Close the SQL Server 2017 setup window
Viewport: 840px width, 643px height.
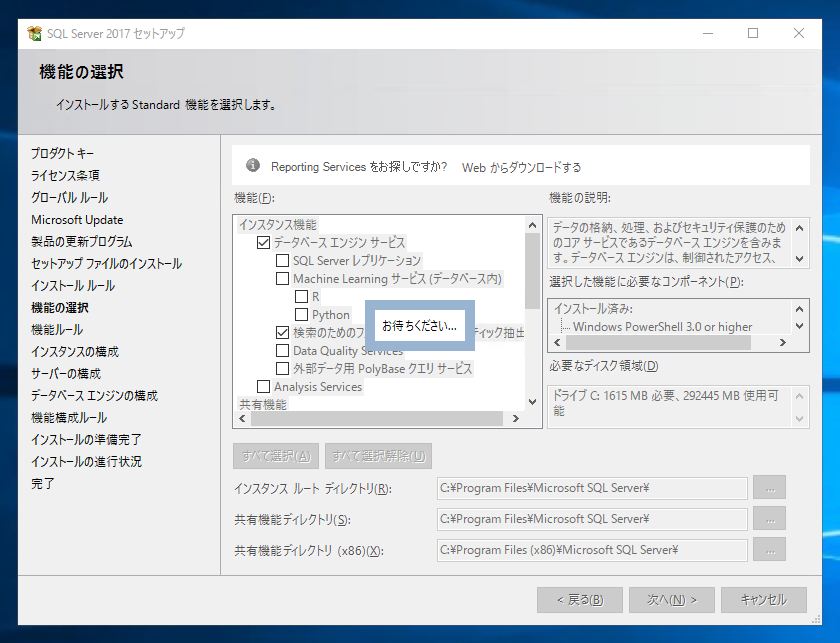(x=798, y=33)
